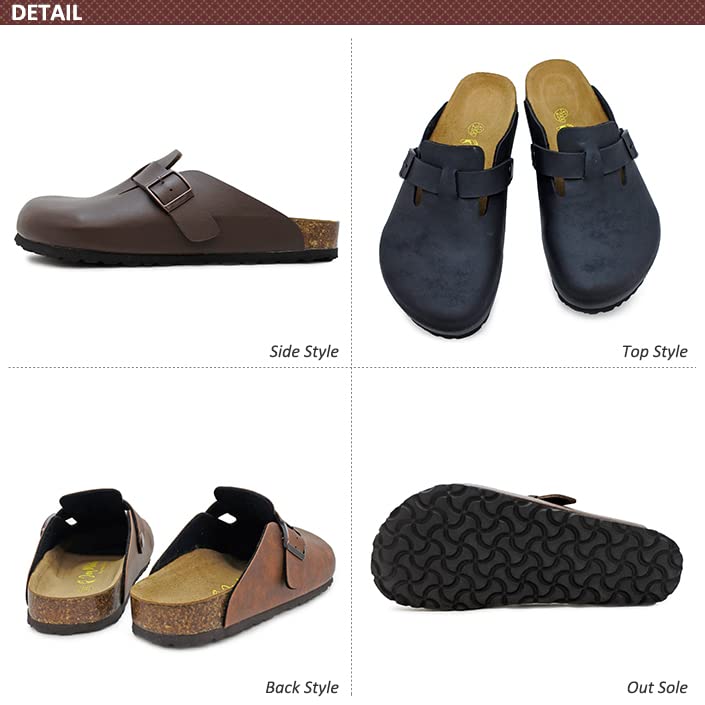
Task: Click the right clog in back view
Action: tap(233, 567)
